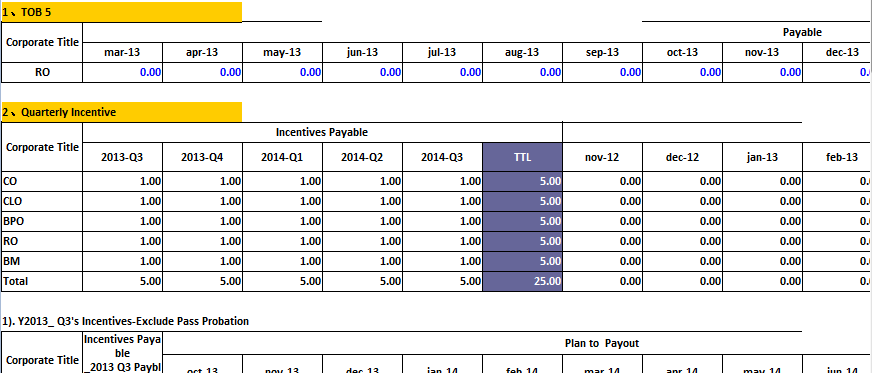Select the Y2013_ Q3's Incentives-Exclude Pass Probation heading
The image size is (872, 373).
tap(126, 321)
